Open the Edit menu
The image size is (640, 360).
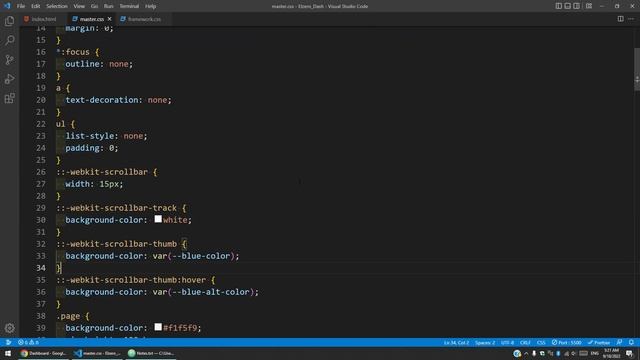(36, 6)
